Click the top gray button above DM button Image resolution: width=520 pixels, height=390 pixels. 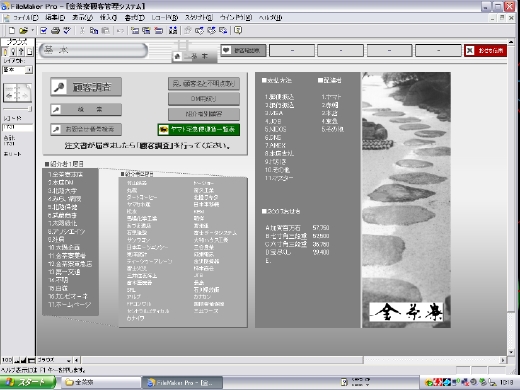point(204,84)
